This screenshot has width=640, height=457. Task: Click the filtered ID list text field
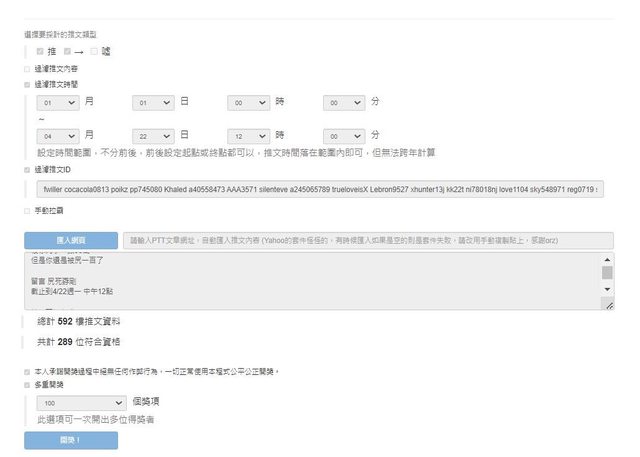pos(319,188)
